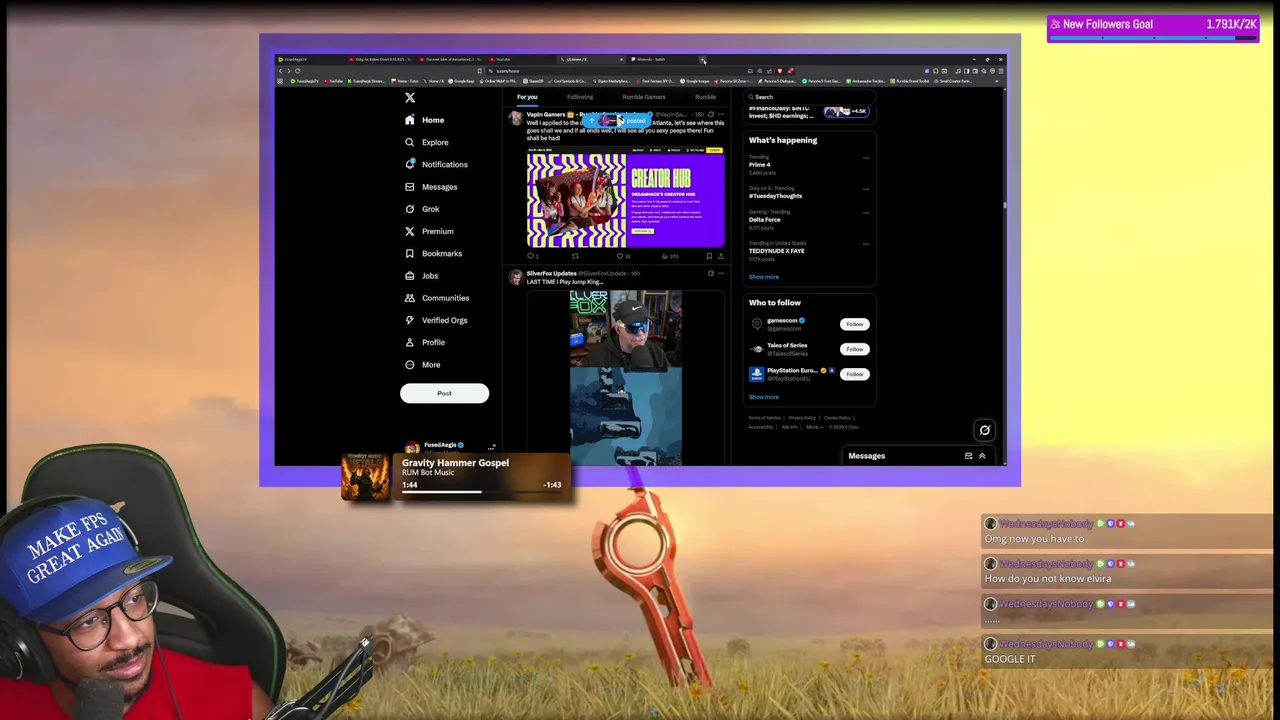1280x720 pixels.
Task: Click Show more under What's happening
Action: tap(764, 277)
